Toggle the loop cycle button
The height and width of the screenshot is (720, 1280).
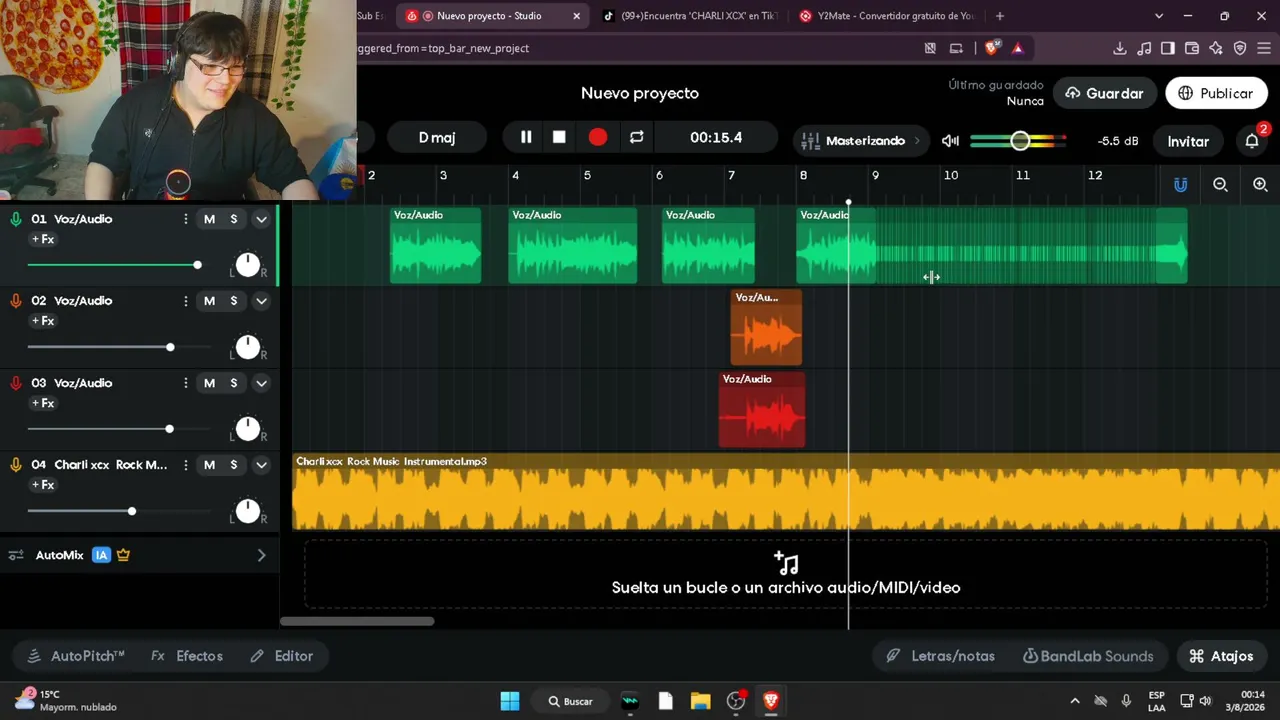point(637,137)
